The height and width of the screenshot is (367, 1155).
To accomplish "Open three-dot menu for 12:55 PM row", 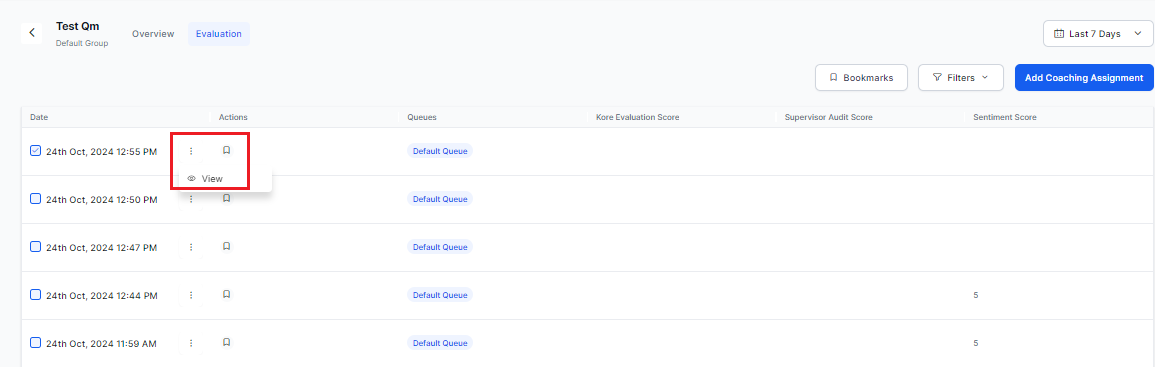I will click(x=191, y=151).
